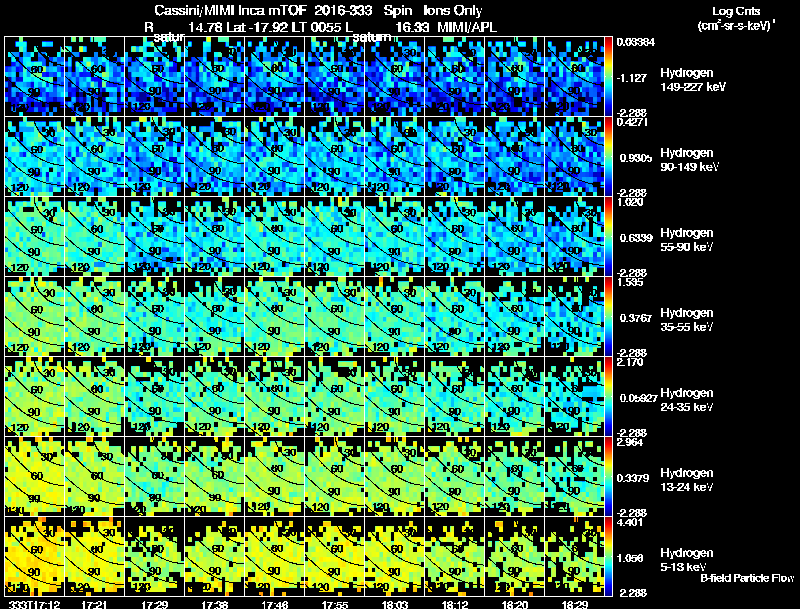The width and height of the screenshot is (800, 609).
Task: Open the Hydrogen 13-24 keV panel at 17:55
Action: 335,476
